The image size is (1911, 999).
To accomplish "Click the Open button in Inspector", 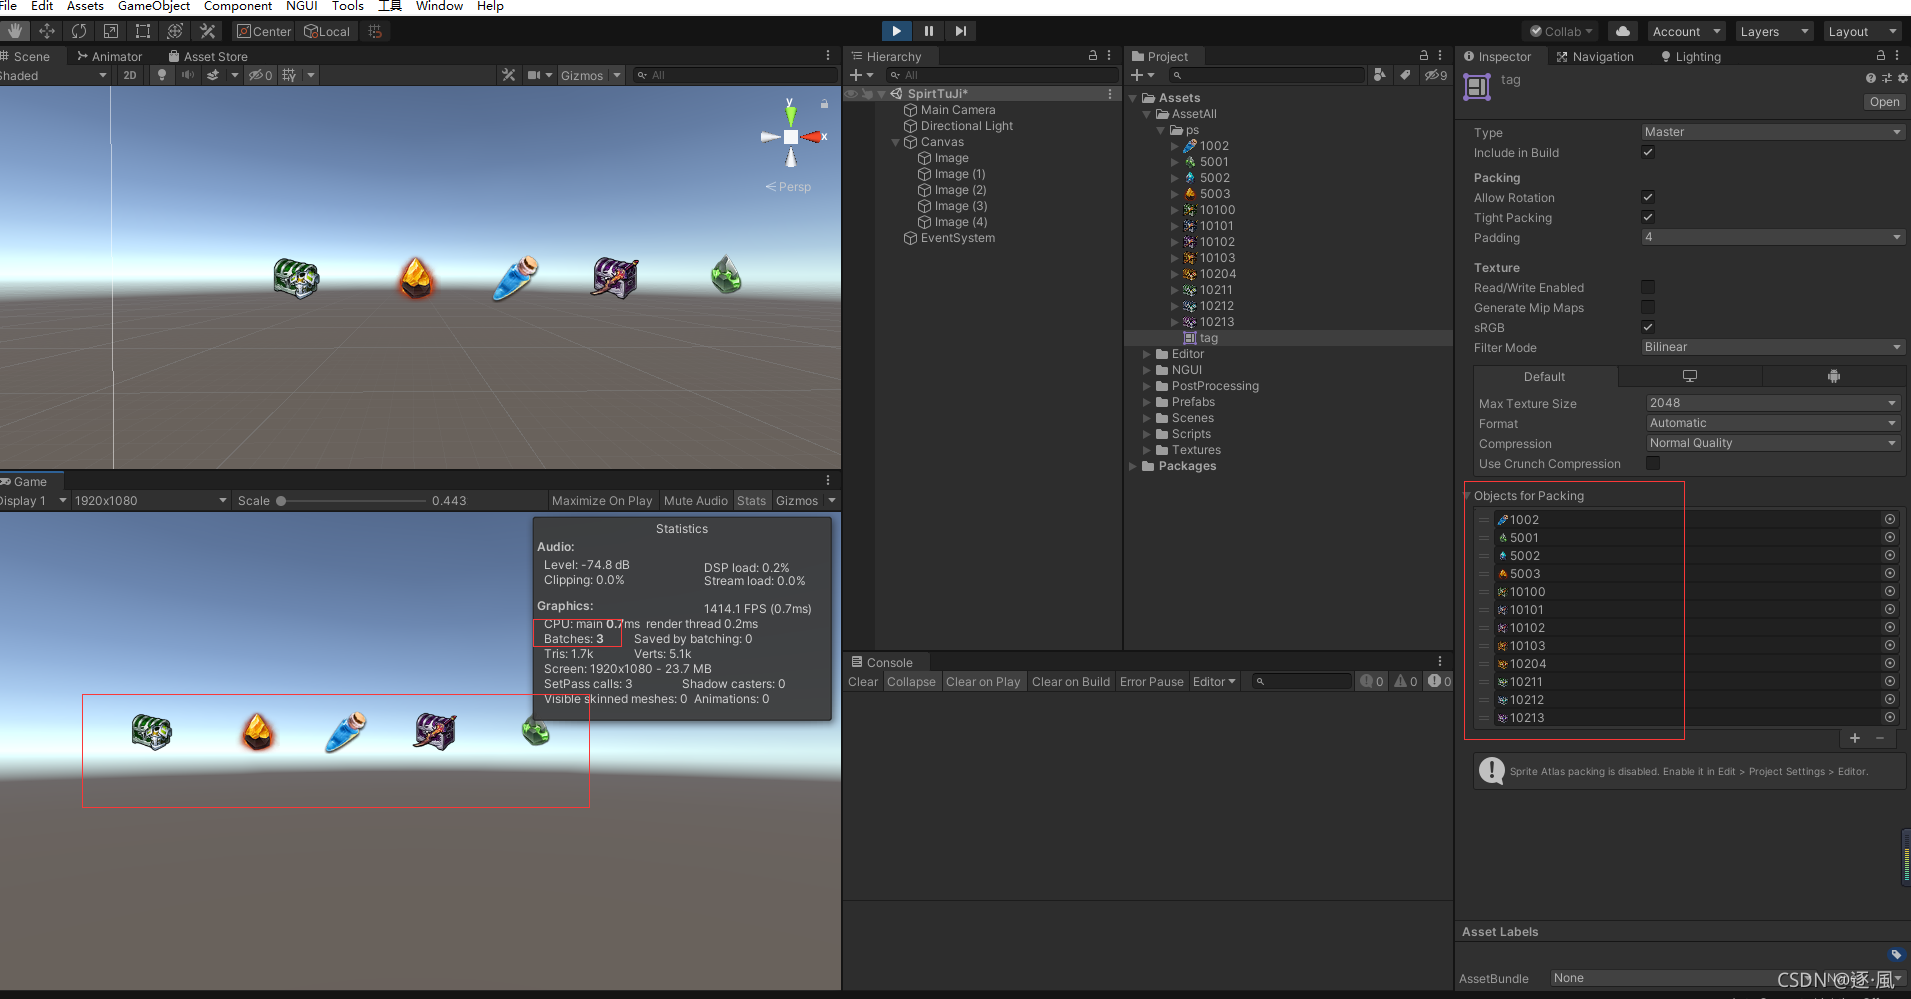I will coord(1884,102).
